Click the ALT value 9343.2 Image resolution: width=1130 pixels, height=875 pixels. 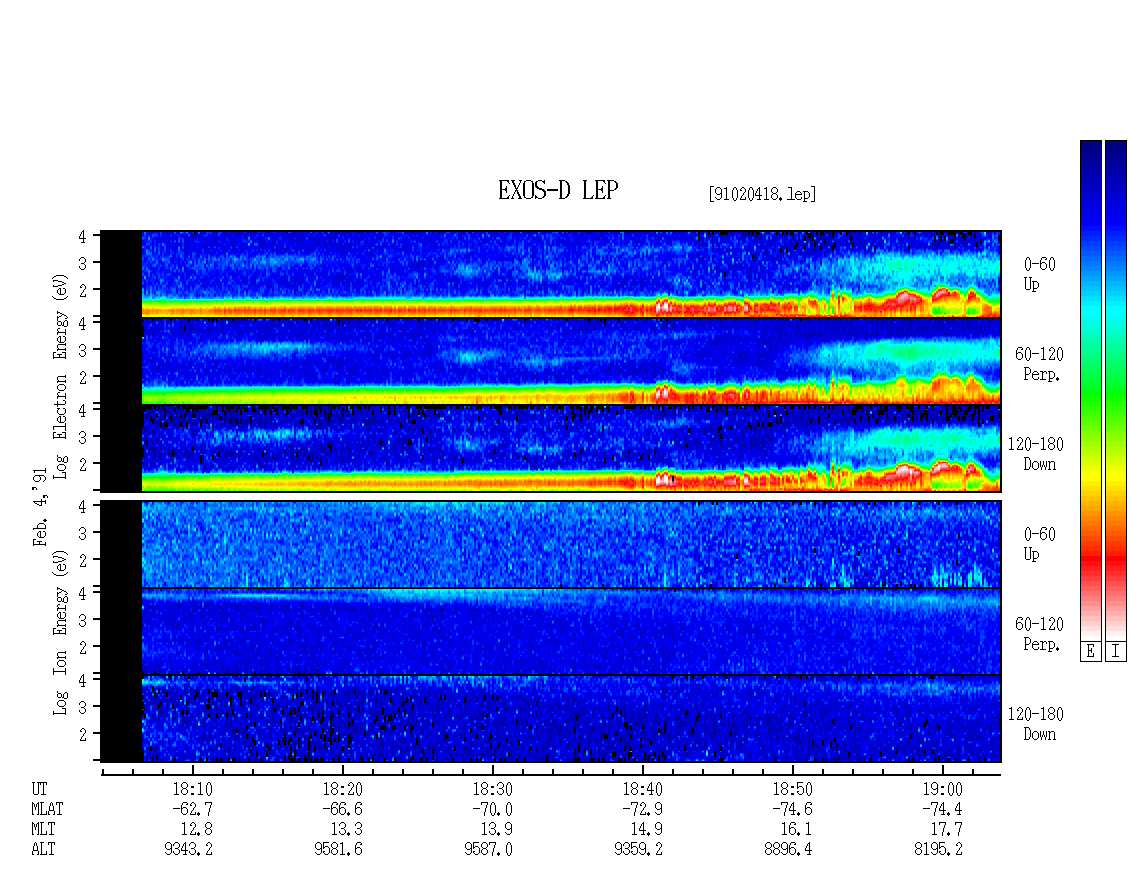click(189, 849)
